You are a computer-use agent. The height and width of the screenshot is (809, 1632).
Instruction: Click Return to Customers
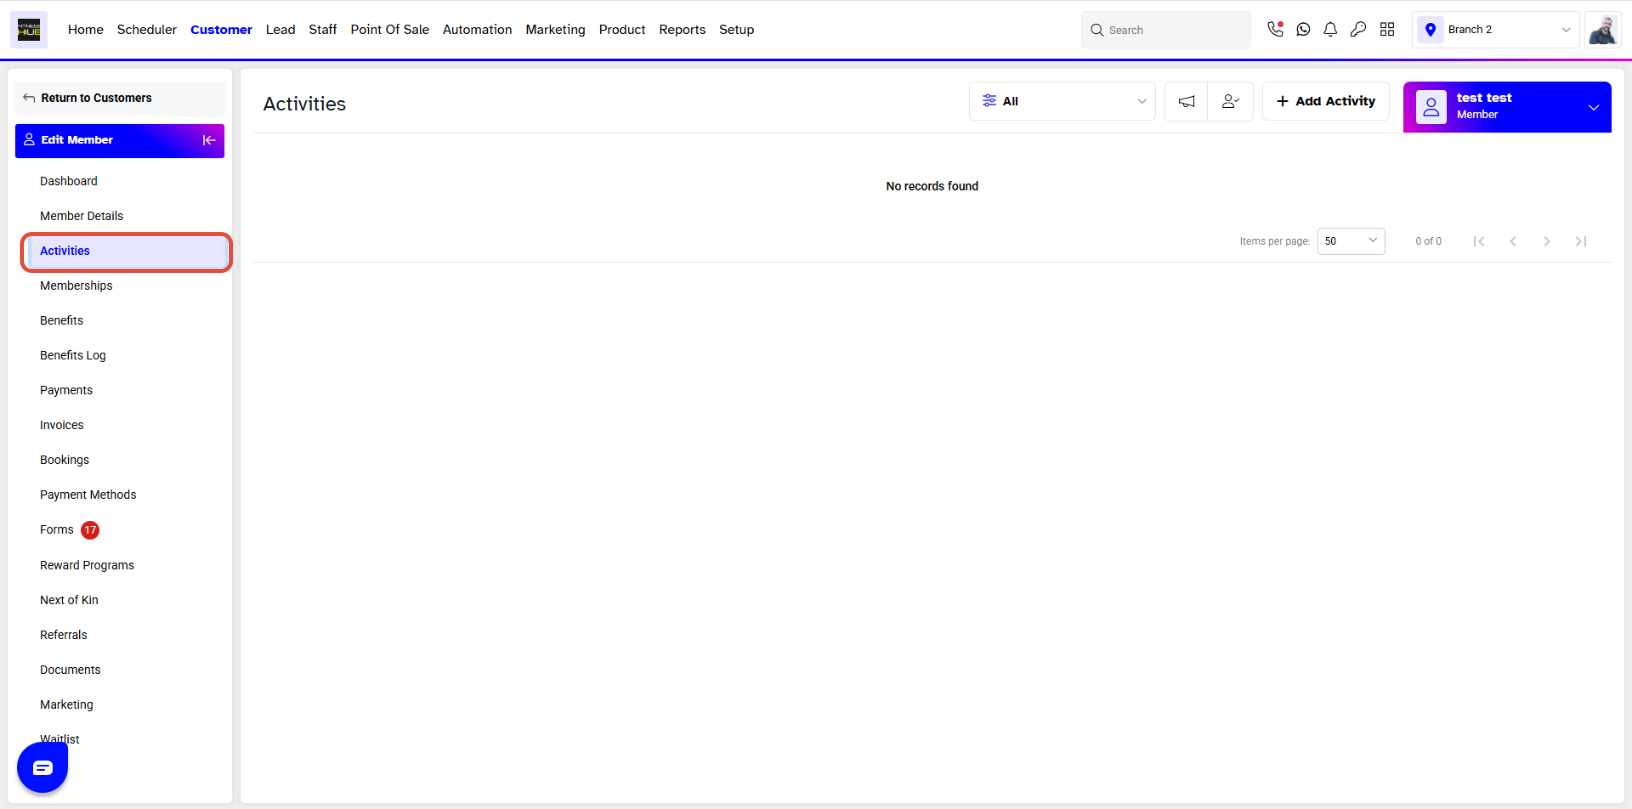click(x=120, y=98)
